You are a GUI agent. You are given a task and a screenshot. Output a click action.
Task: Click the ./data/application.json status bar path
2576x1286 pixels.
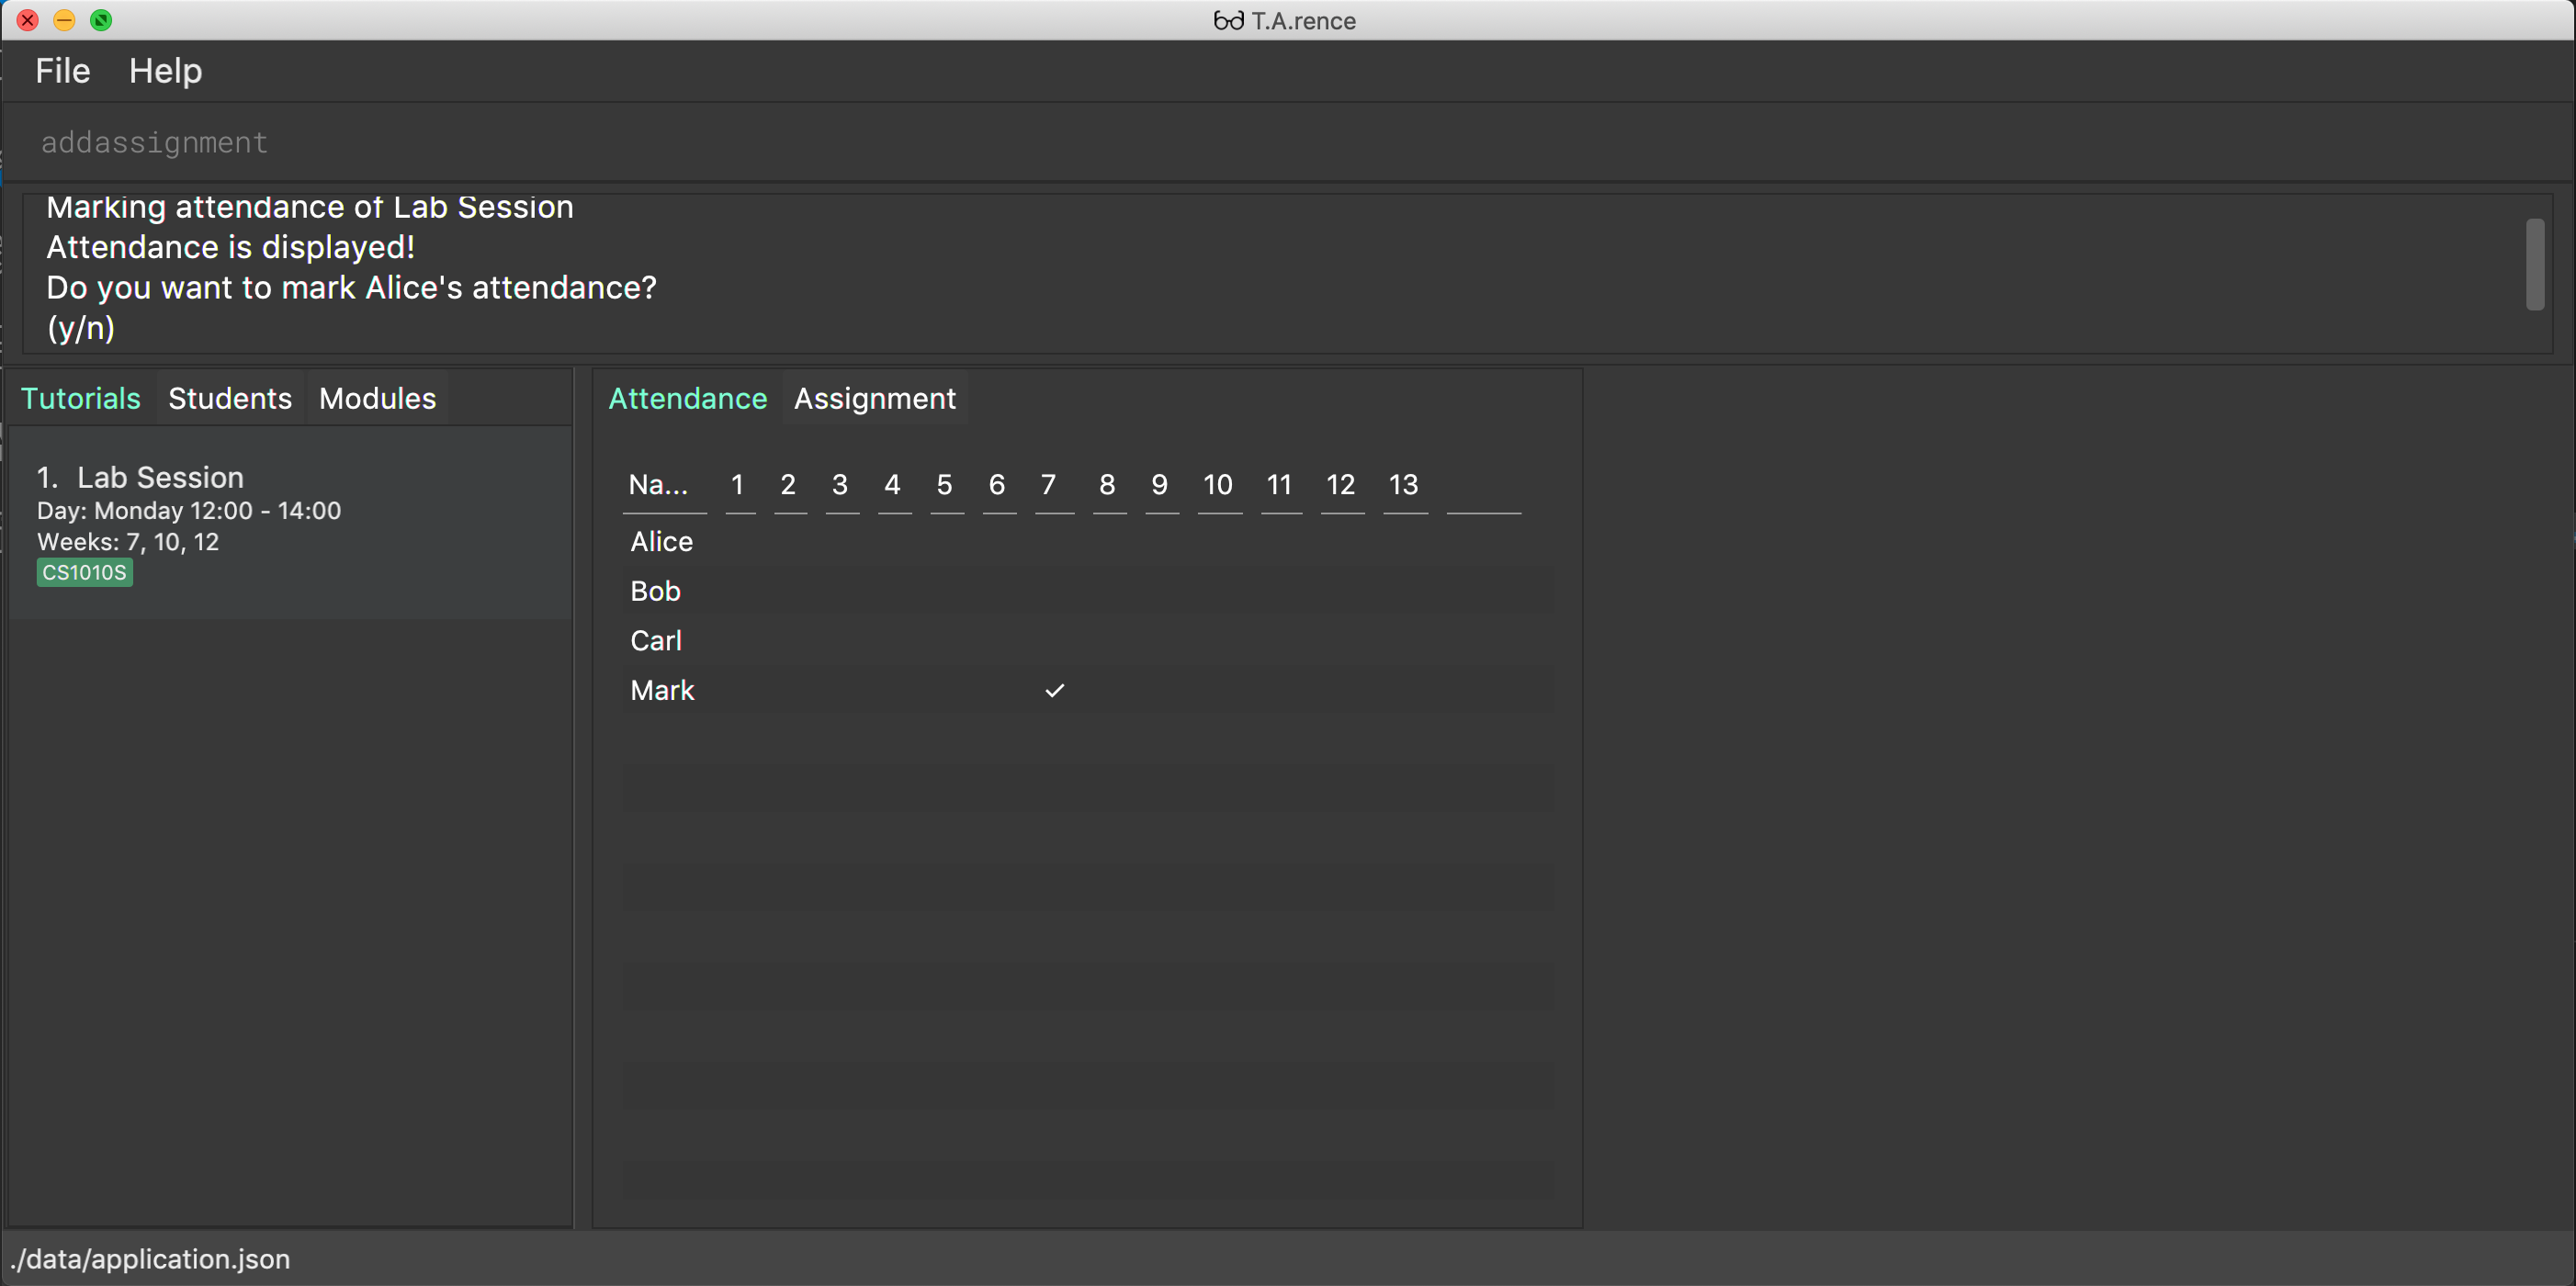coord(150,1259)
